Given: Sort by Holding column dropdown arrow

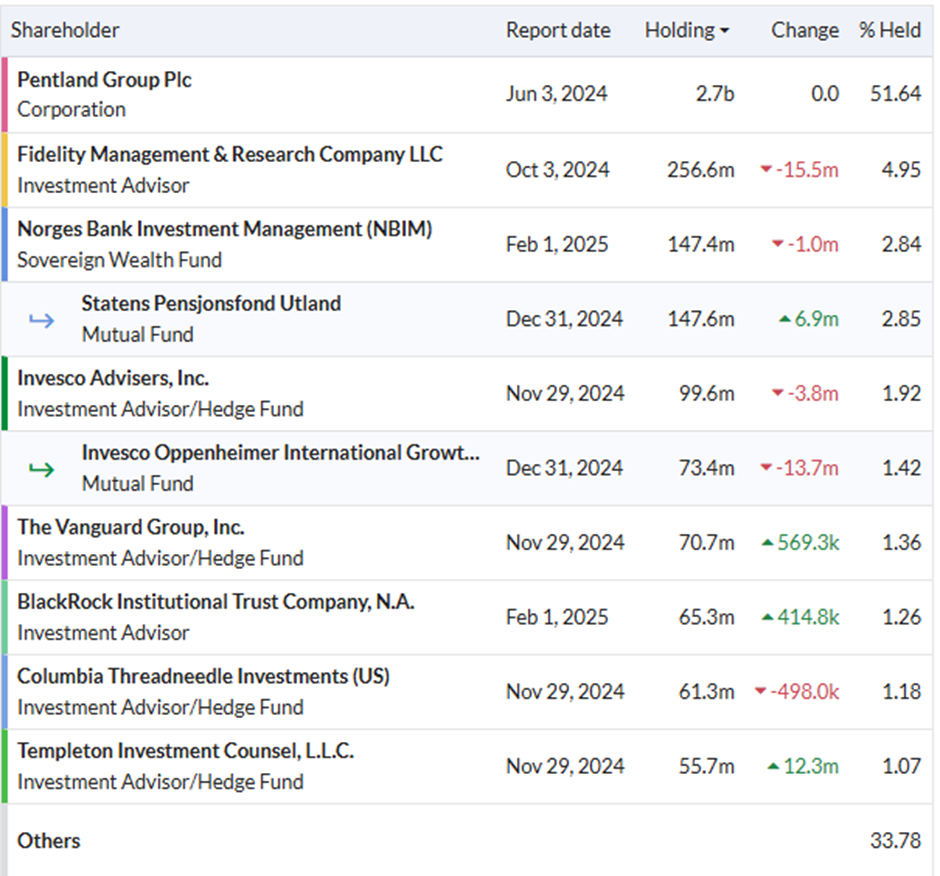Looking at the screenshot, I should (724, 31).
